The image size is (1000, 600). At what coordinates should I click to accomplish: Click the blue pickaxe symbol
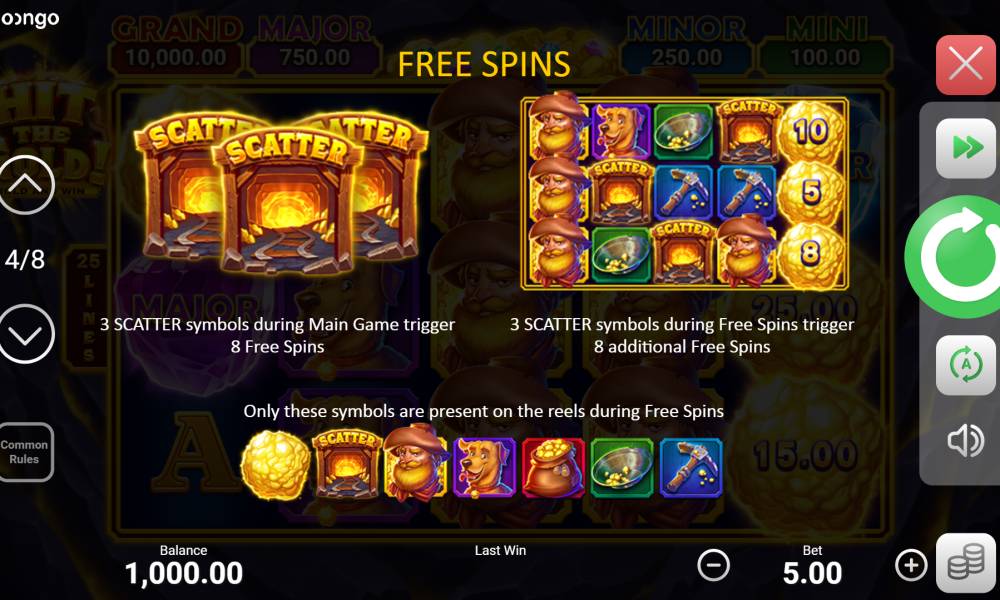pos(691,467)
